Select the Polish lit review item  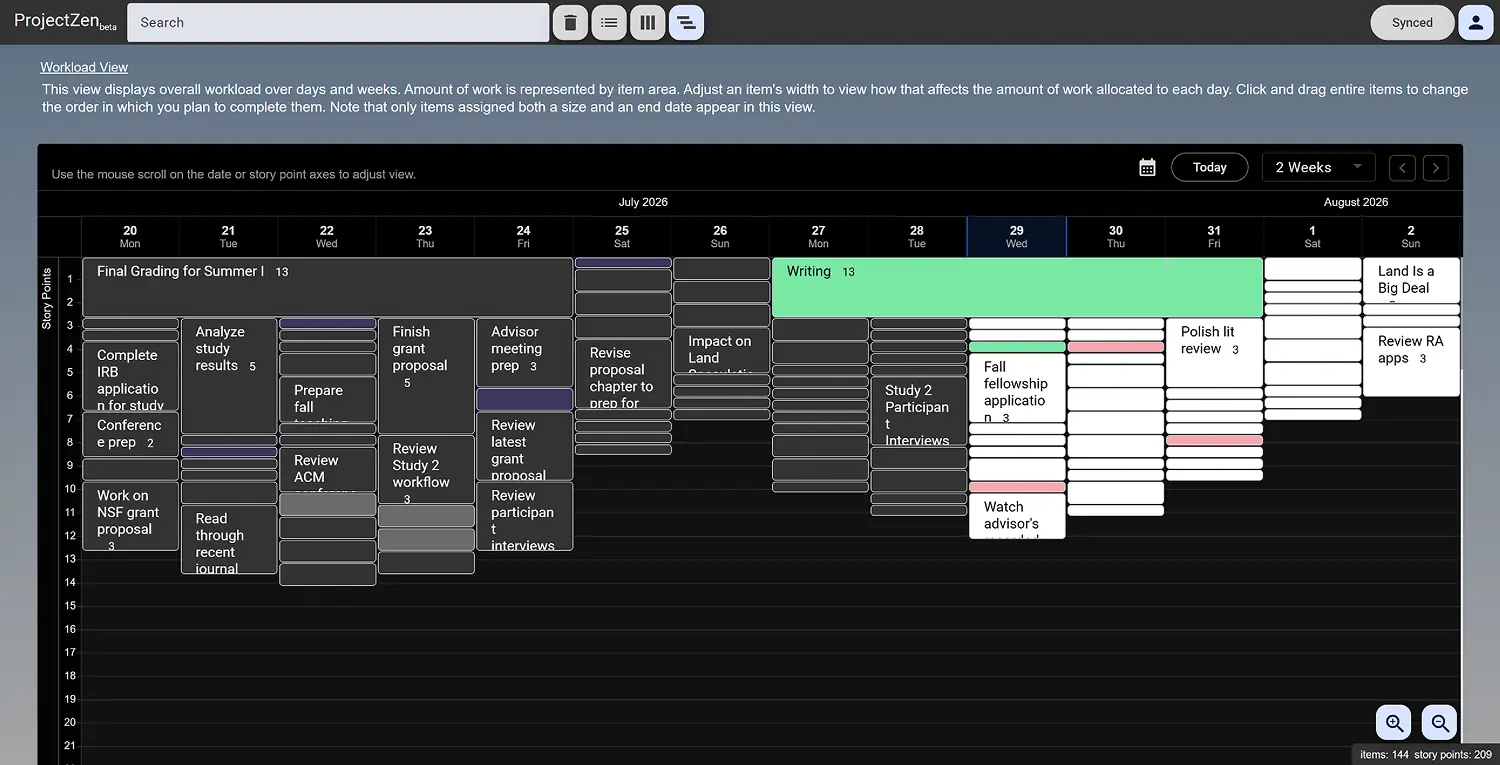pyautogui.click(x=1214, y=353)
